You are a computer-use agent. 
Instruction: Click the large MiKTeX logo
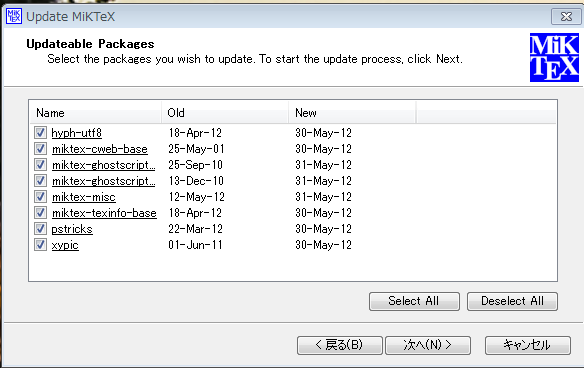point(554,58)
